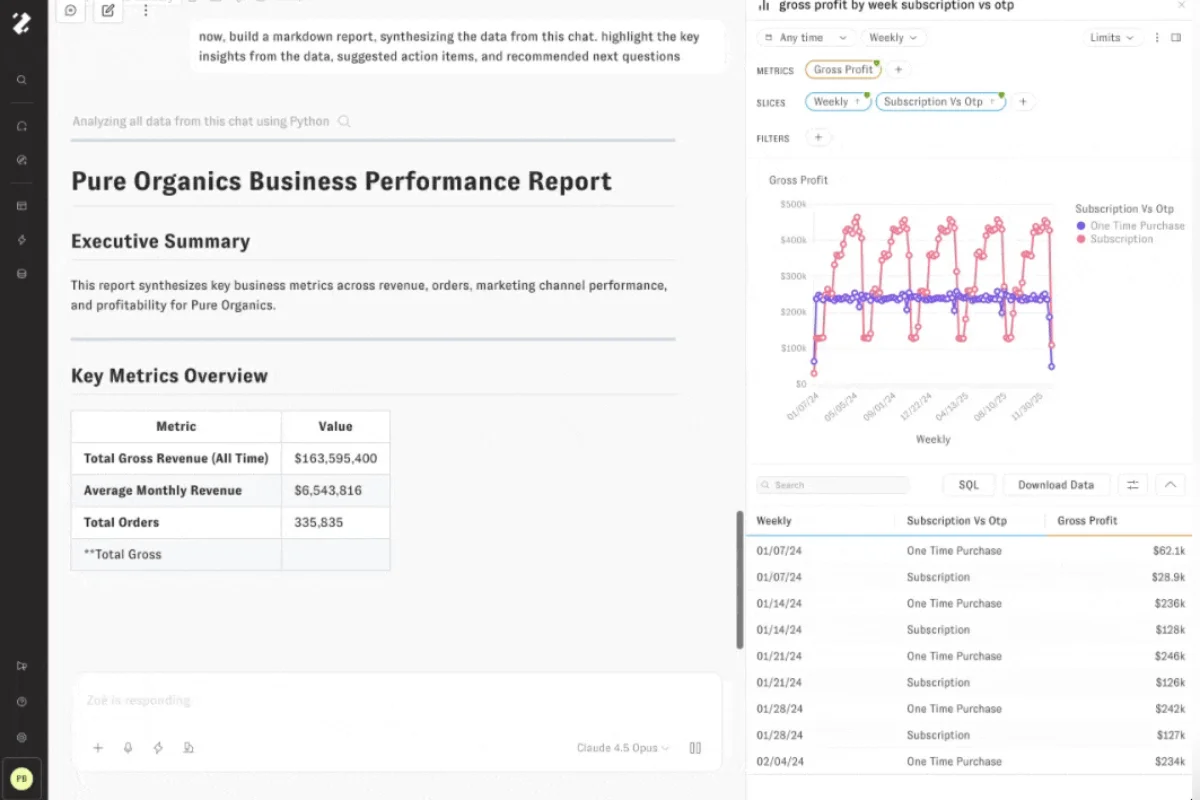Collapse the data table with the chevron button
The width and height of the screenshot is (1200, 800).
tap(1170, 484)
